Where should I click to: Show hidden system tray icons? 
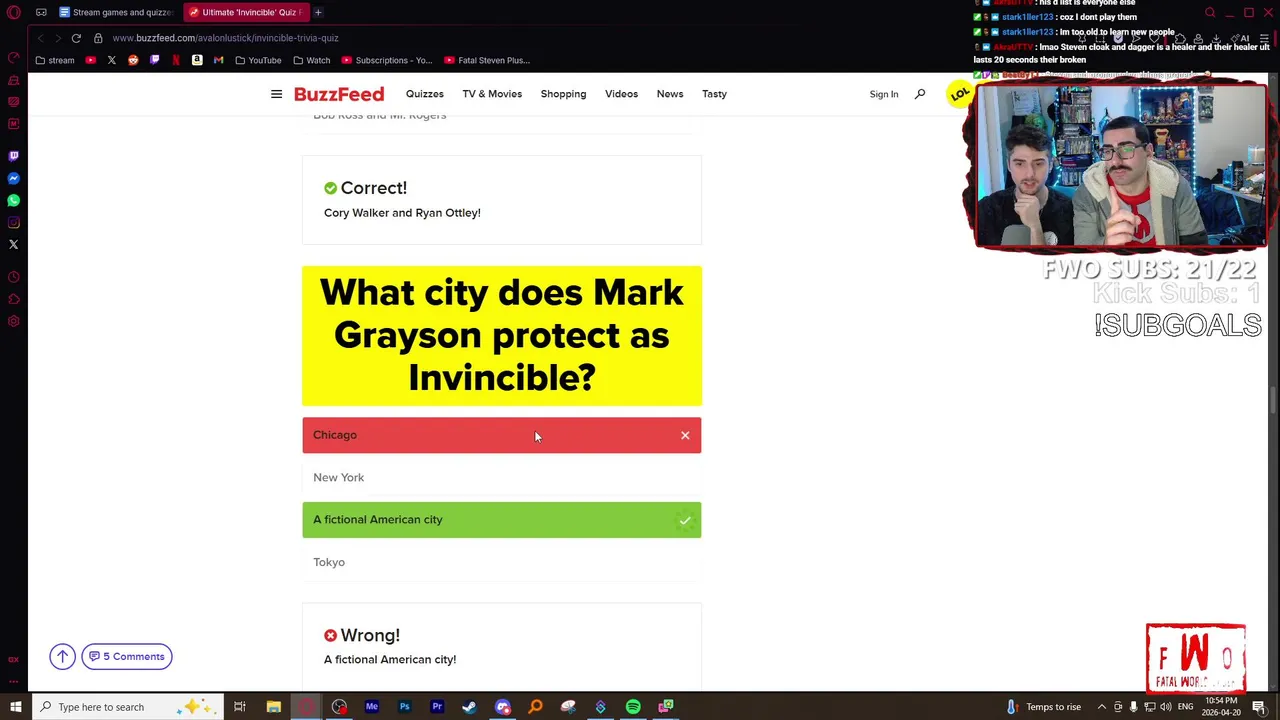click(1102, 707)
